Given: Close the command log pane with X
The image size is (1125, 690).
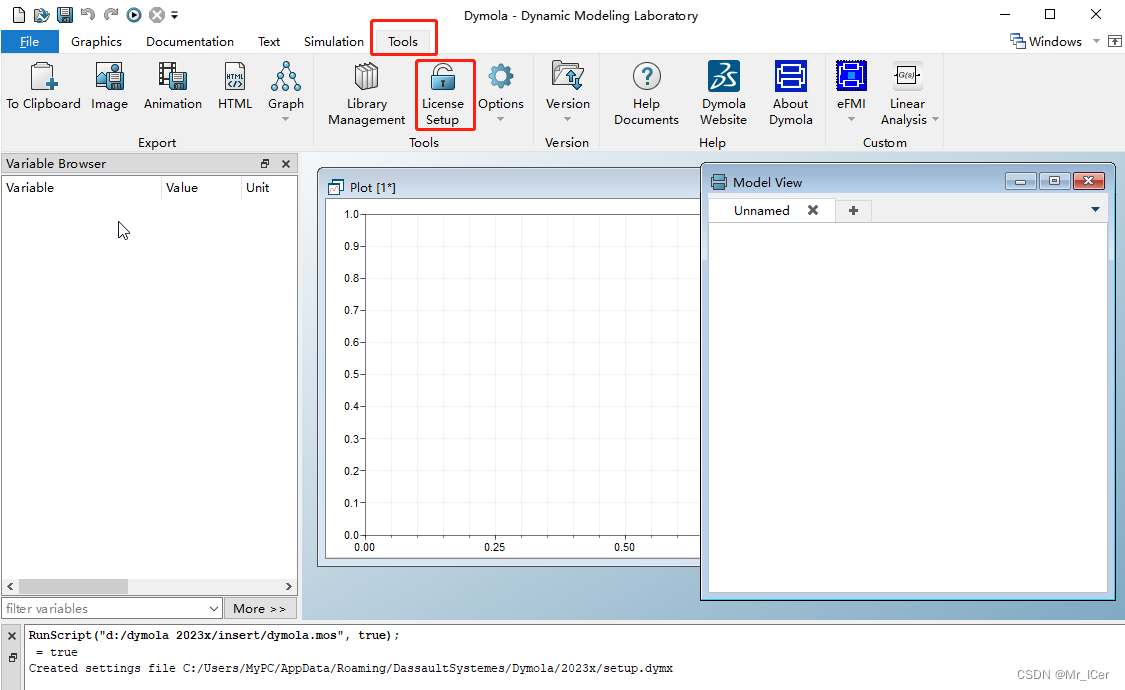Looking at the screenshot, I should click(x=11, y=636).
